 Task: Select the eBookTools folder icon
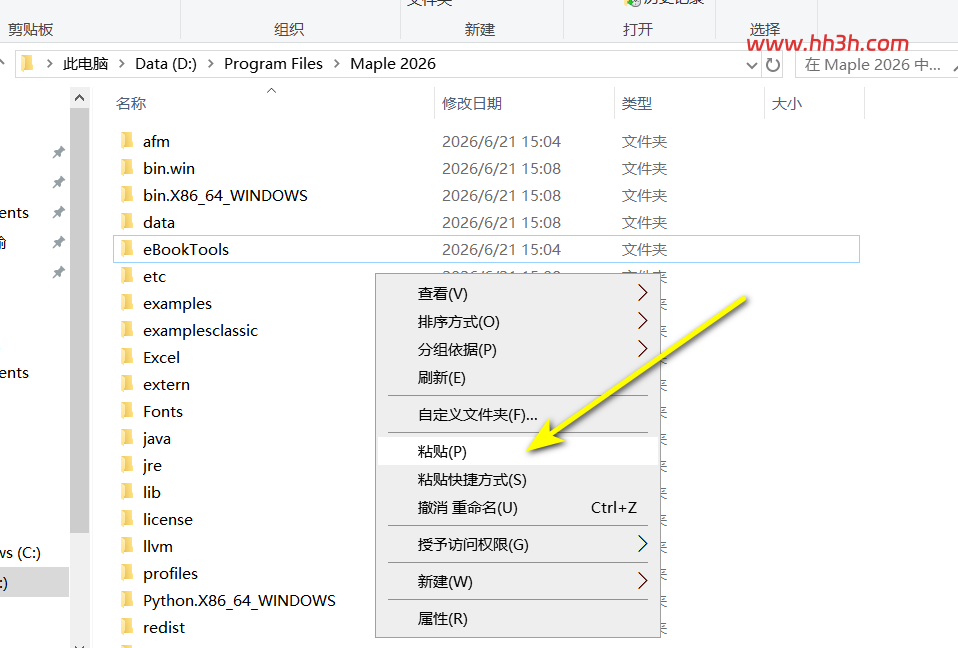[127, 249]
